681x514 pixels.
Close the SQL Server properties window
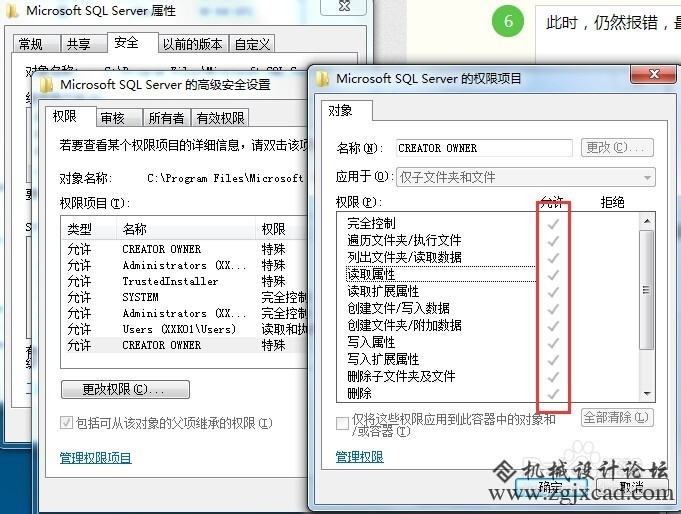coord(344,7)
